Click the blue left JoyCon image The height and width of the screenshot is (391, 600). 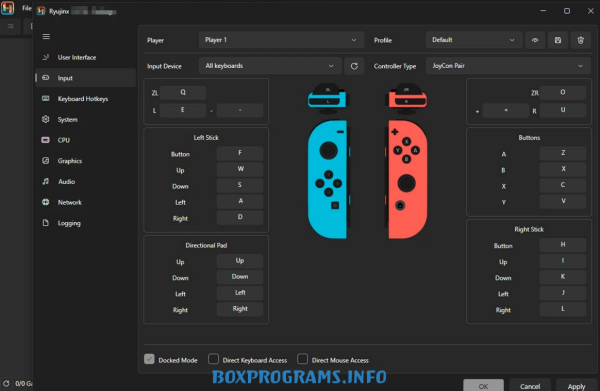328,179
